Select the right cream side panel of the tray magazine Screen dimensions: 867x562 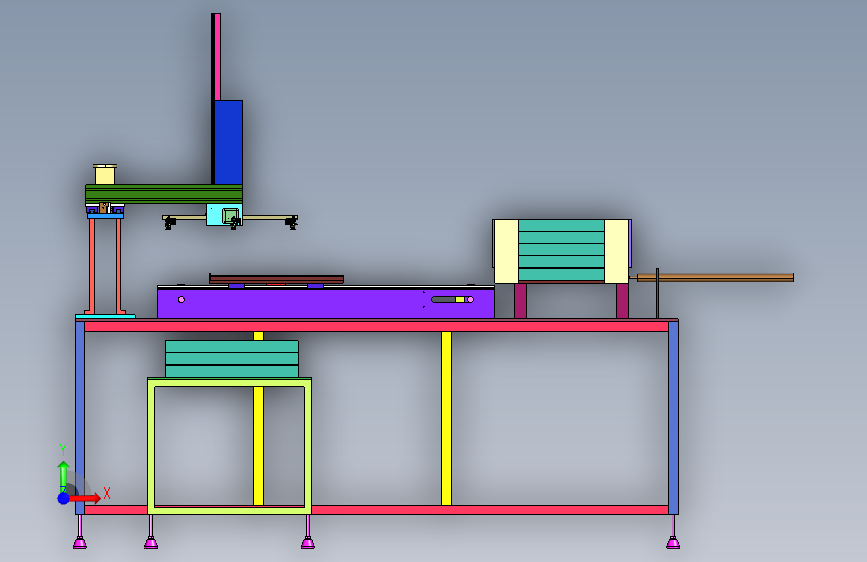tap(617, 252)
